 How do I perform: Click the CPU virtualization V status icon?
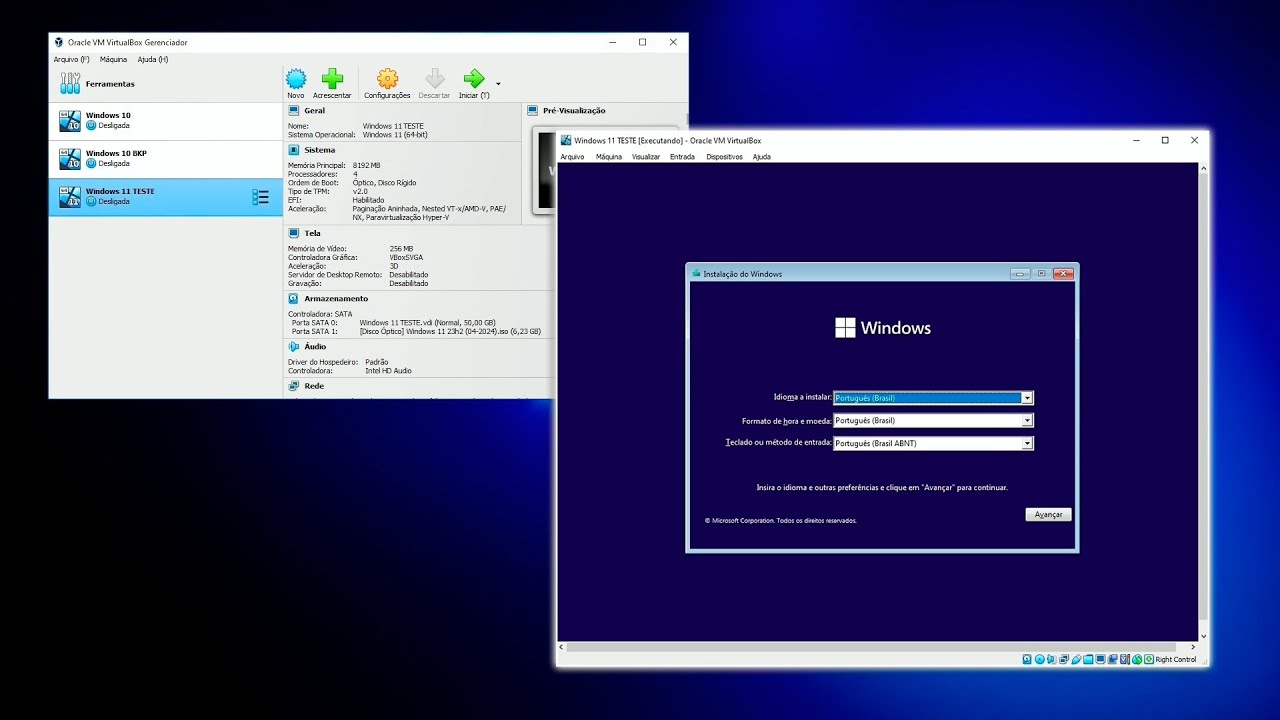pyautogui.click(x=1124, y=659)
